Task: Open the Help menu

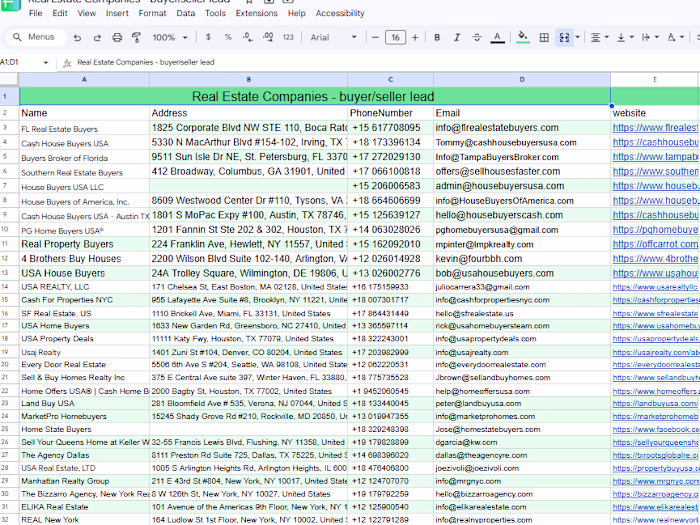Action: point(296,13)
